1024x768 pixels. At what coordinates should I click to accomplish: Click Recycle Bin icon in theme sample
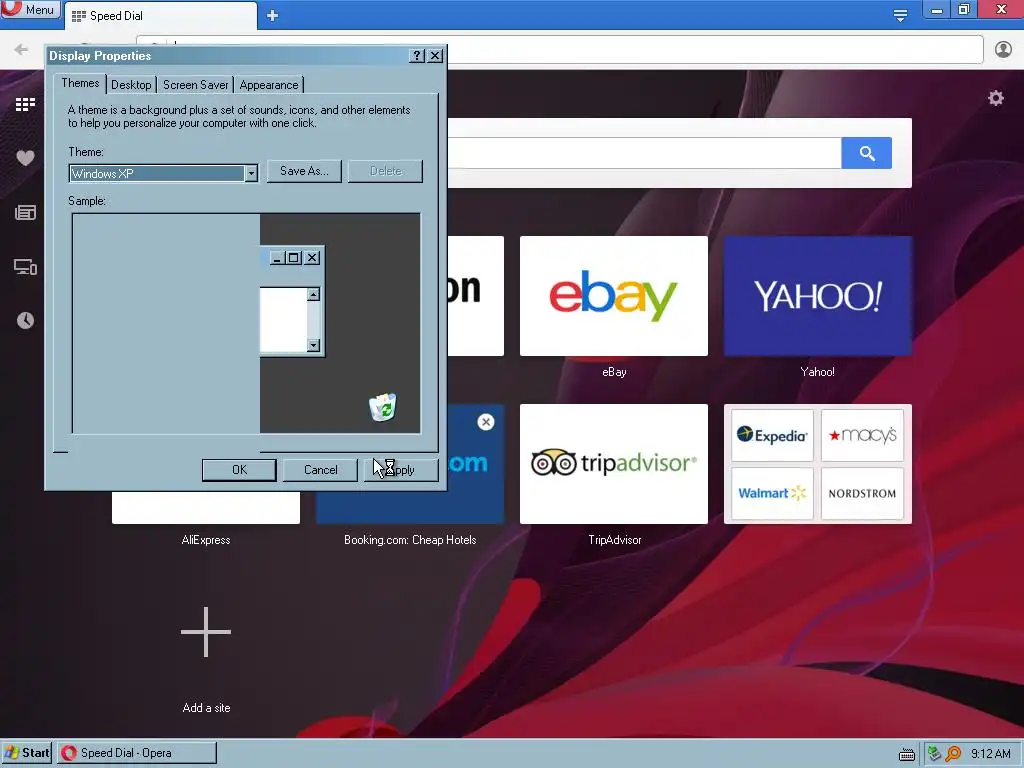(383, 408)
